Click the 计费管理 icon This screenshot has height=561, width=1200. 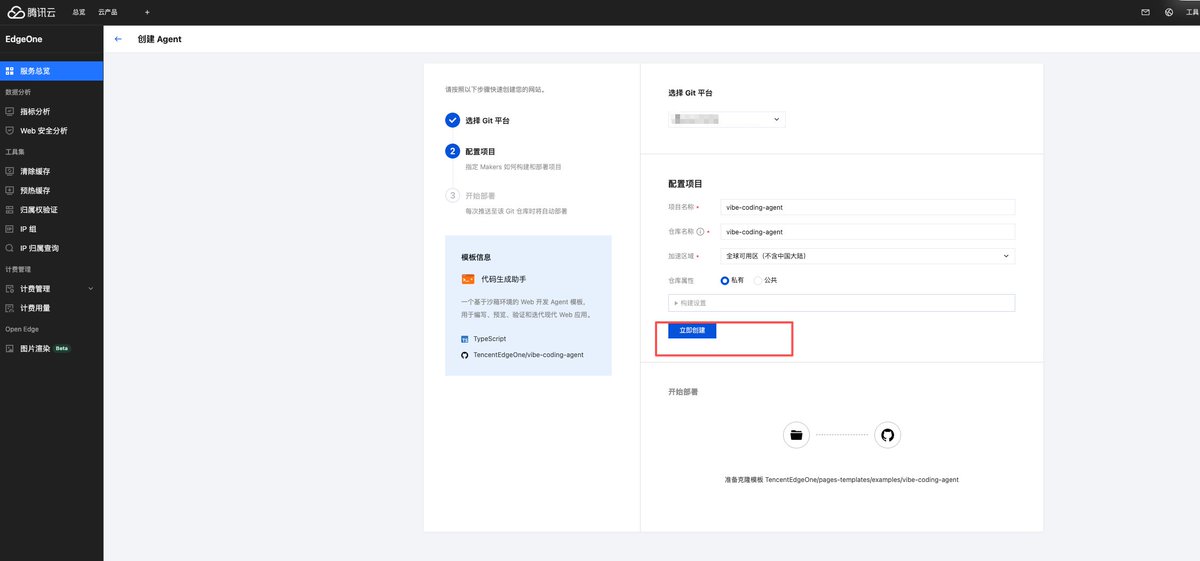(10, 289)
